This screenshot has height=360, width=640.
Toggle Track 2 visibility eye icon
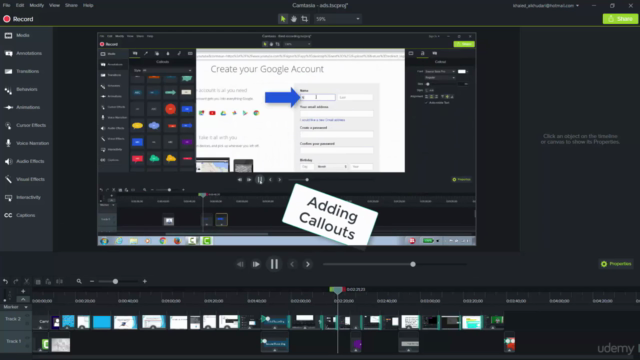[28, 316]
